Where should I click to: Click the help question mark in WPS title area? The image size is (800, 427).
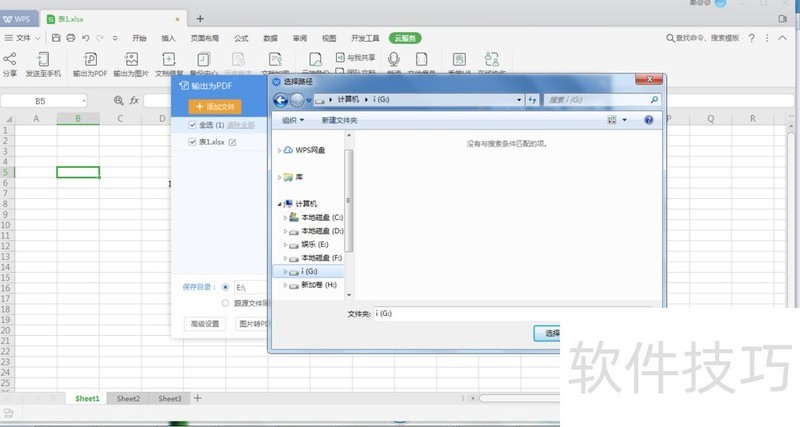[x=752, y=38]
